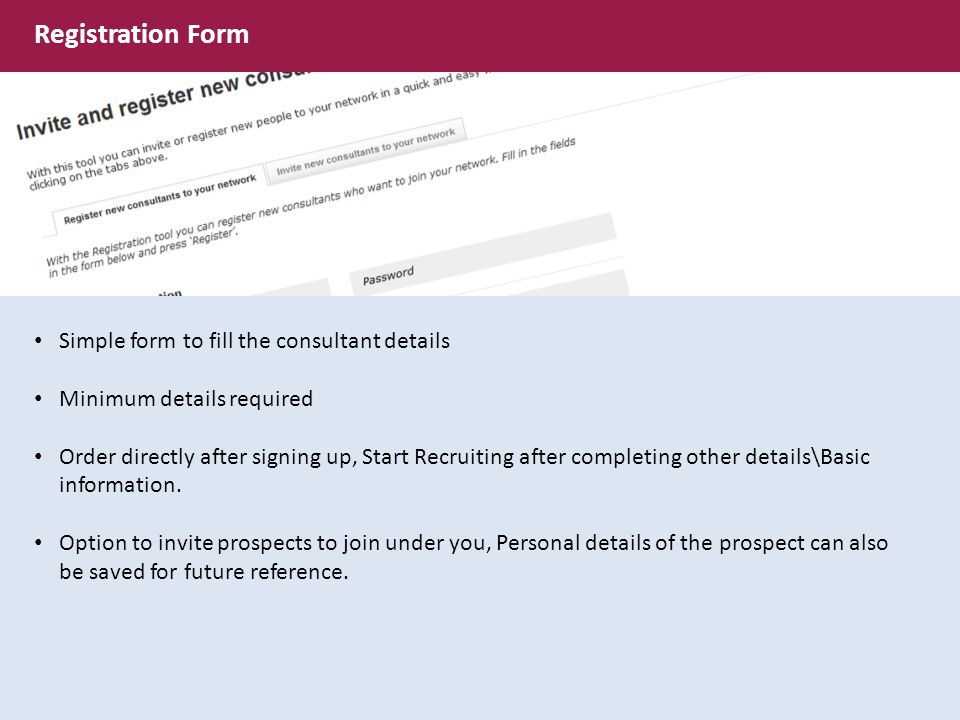
Task: Click bullet marker before "Option to invite"
Action: pos(39,543)
